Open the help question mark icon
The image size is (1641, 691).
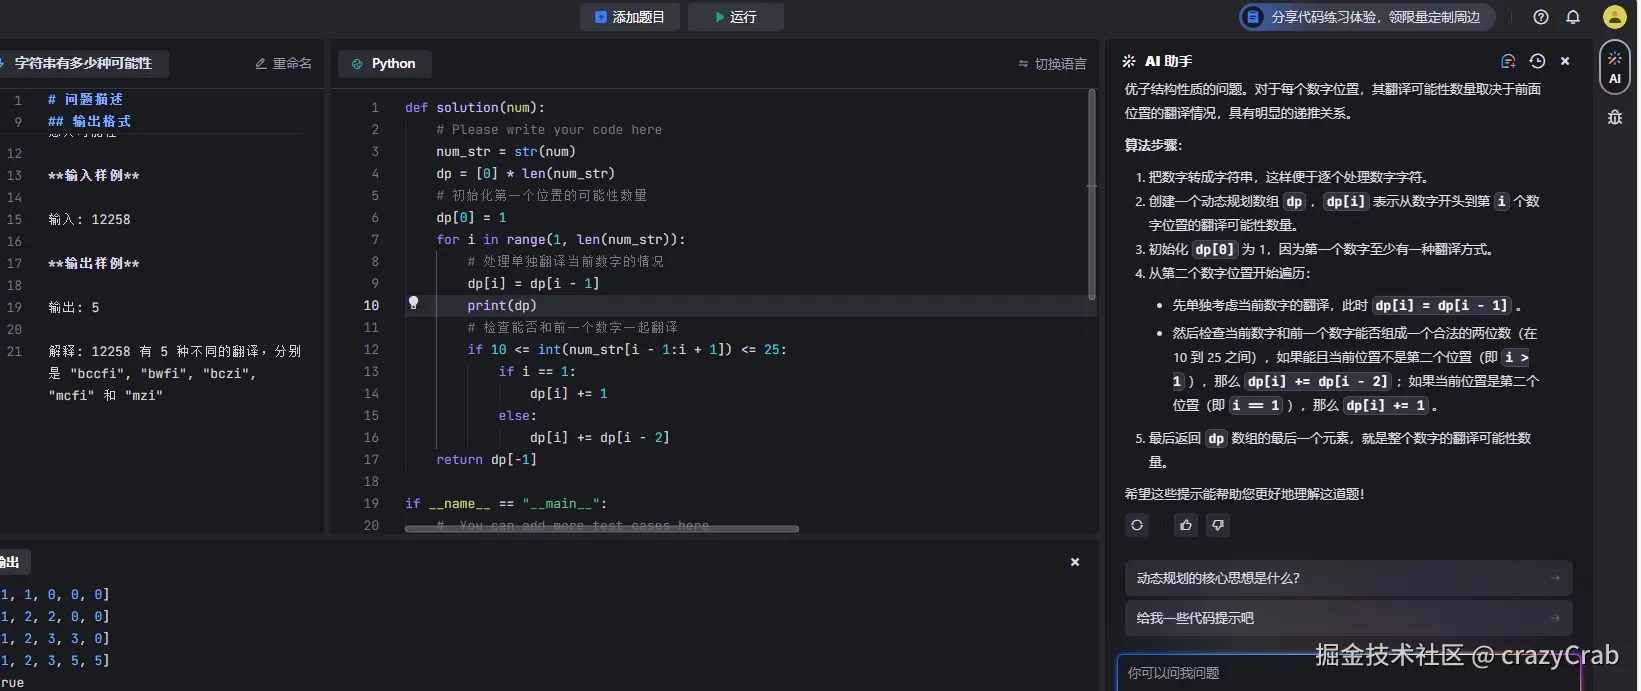click(1541, 17)
